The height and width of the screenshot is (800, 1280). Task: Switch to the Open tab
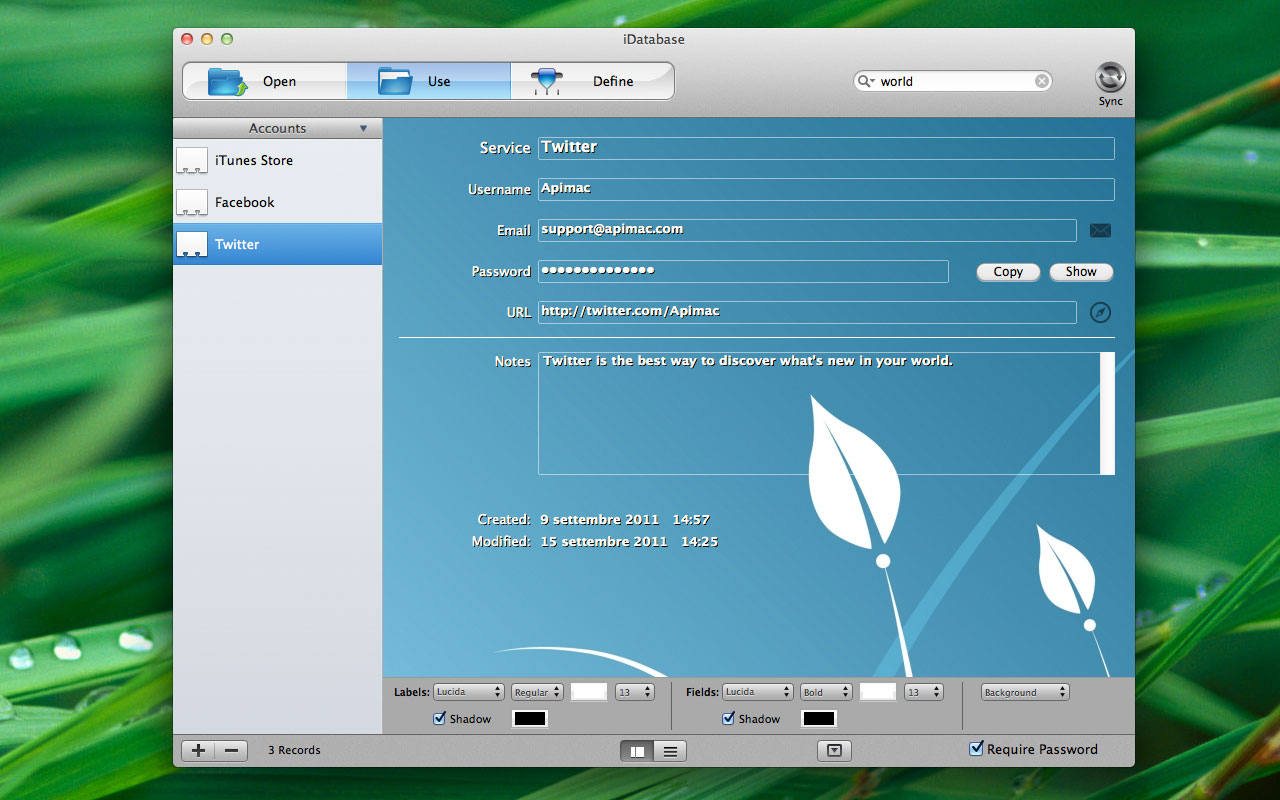coord(264,81)
